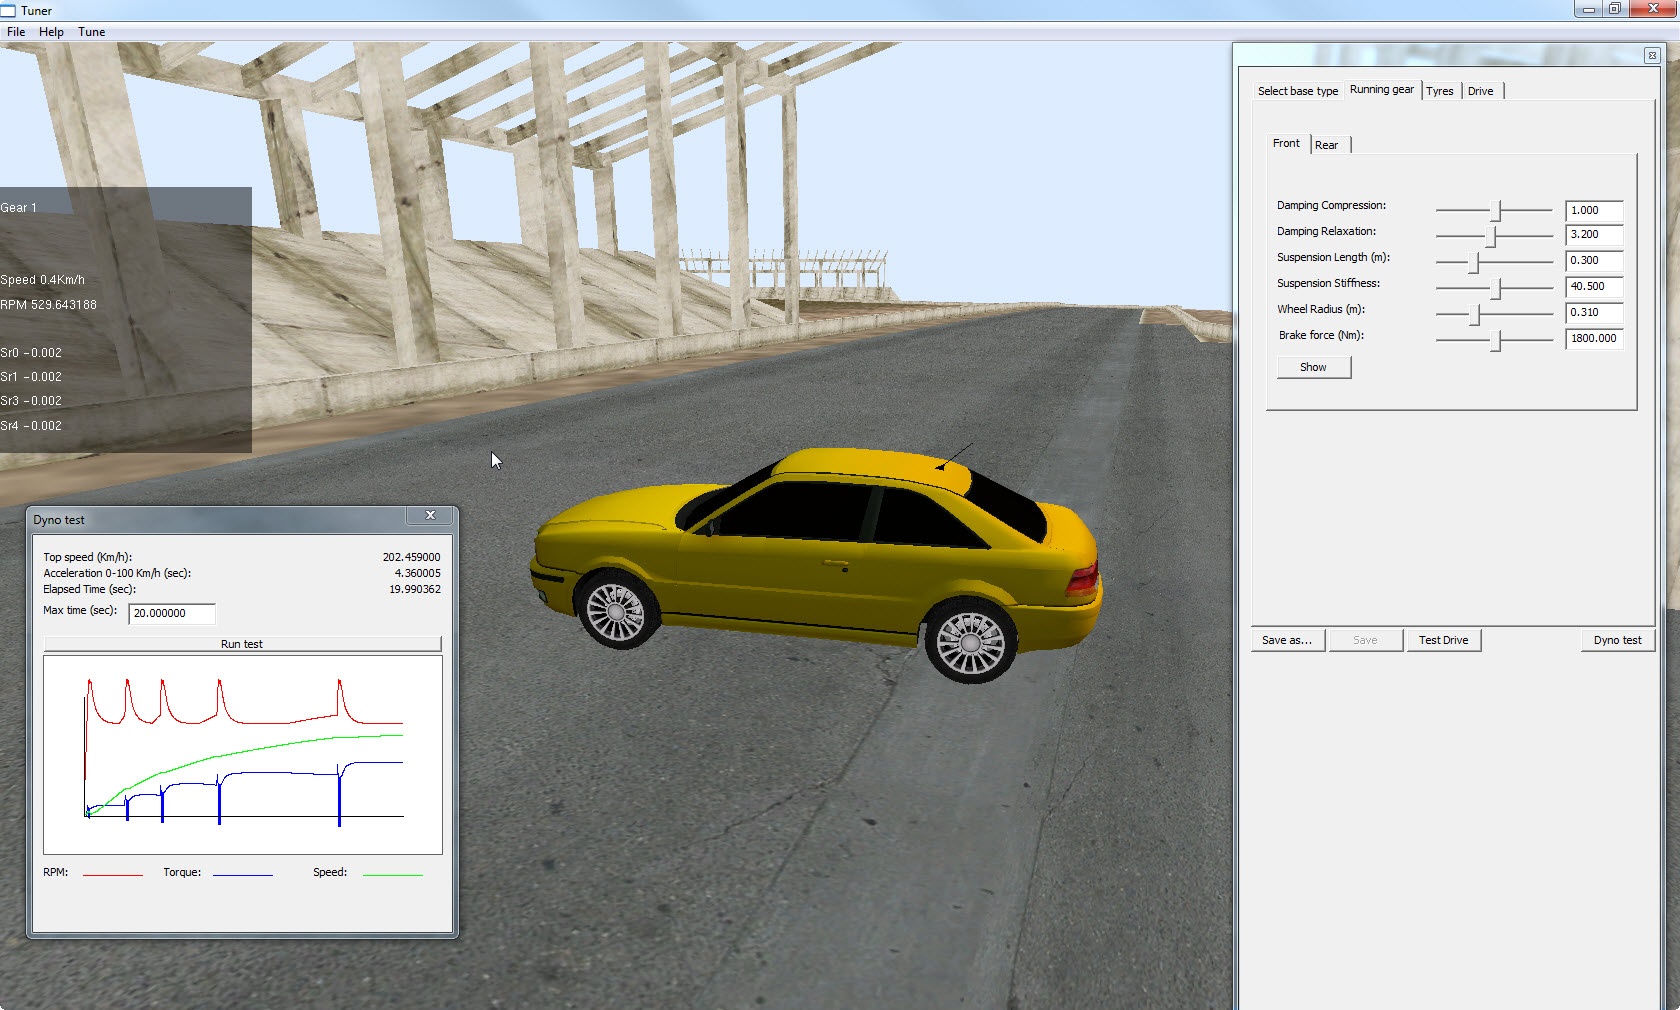The image size is (1680, 1010).
Task: Click the Show button
Action: pos(1313,367)
